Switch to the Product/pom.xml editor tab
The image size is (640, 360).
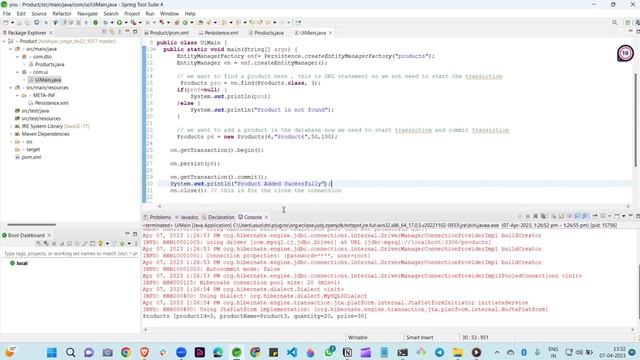(167, 33)
